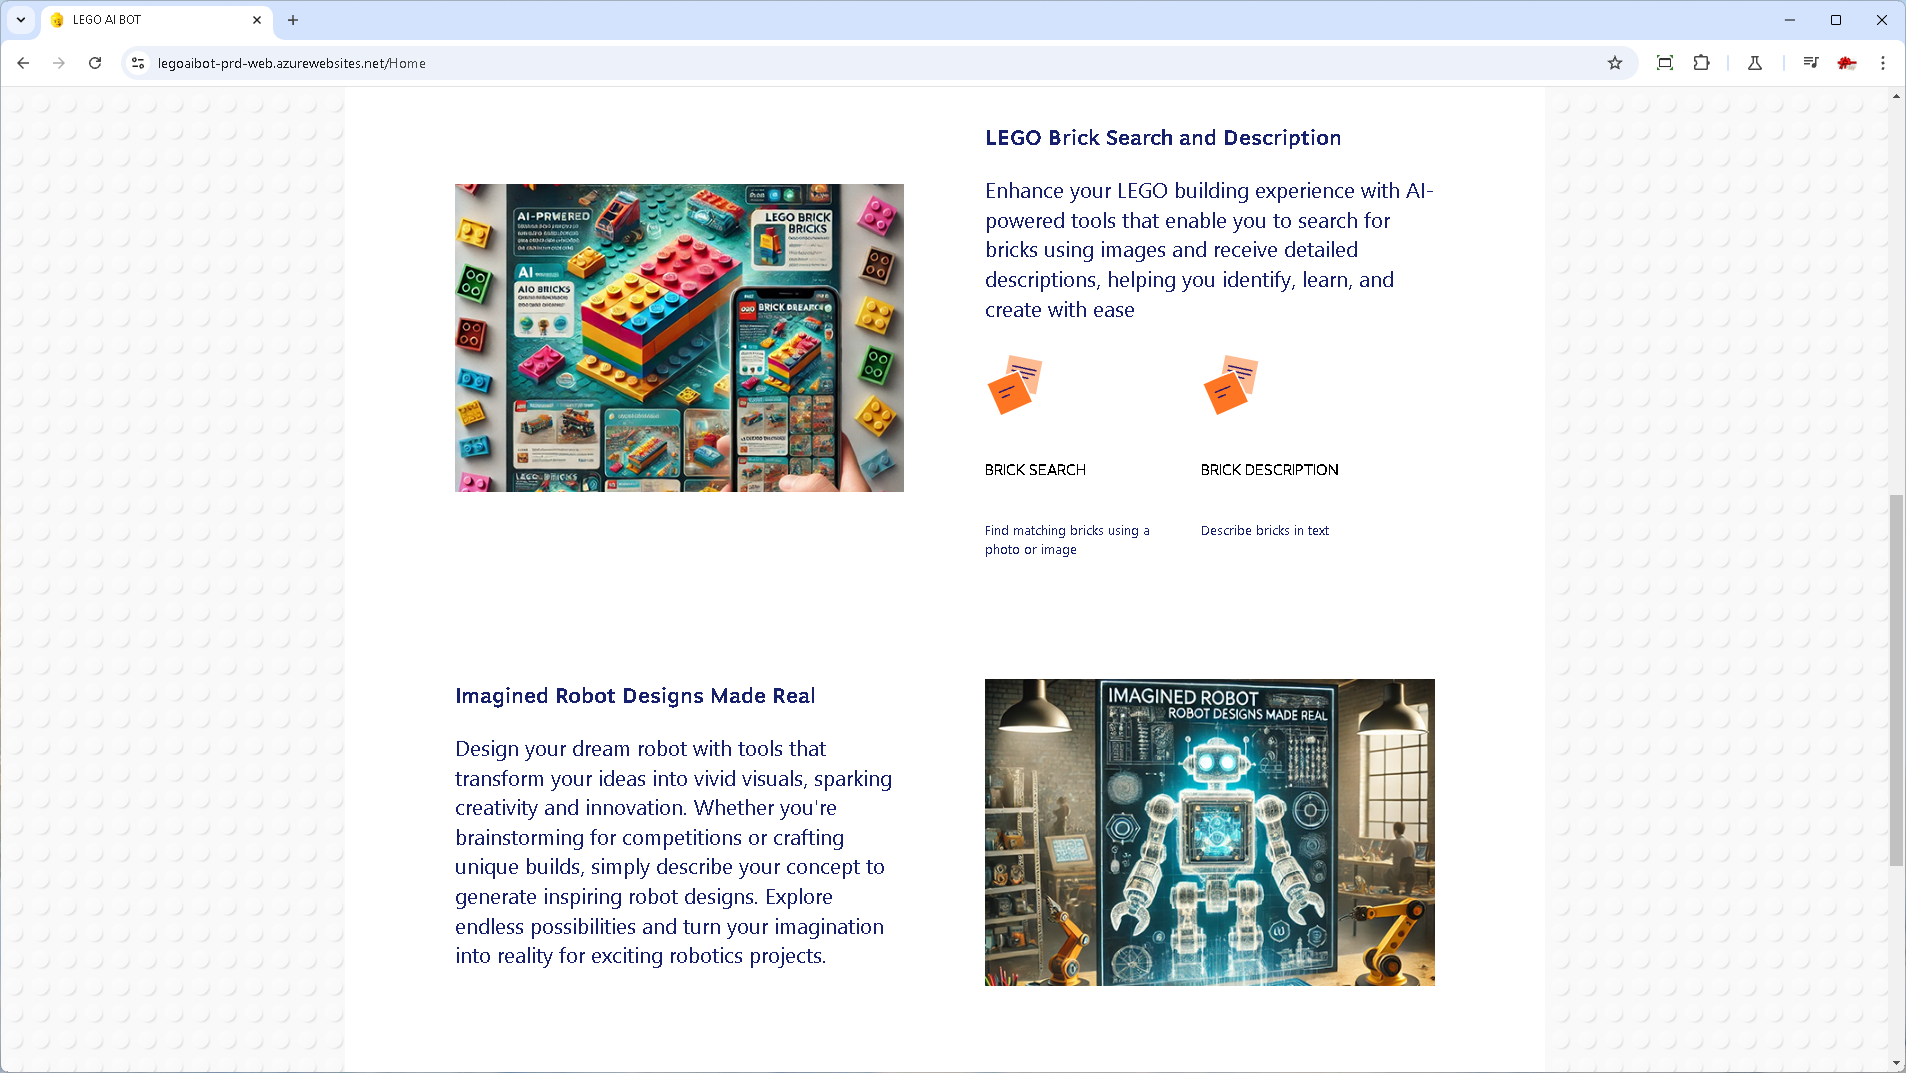The height and width of the screenshot is (1073, 1906).
Task: Click the Brick Search sticky-note icon
Action: (x=1015, y=385)
